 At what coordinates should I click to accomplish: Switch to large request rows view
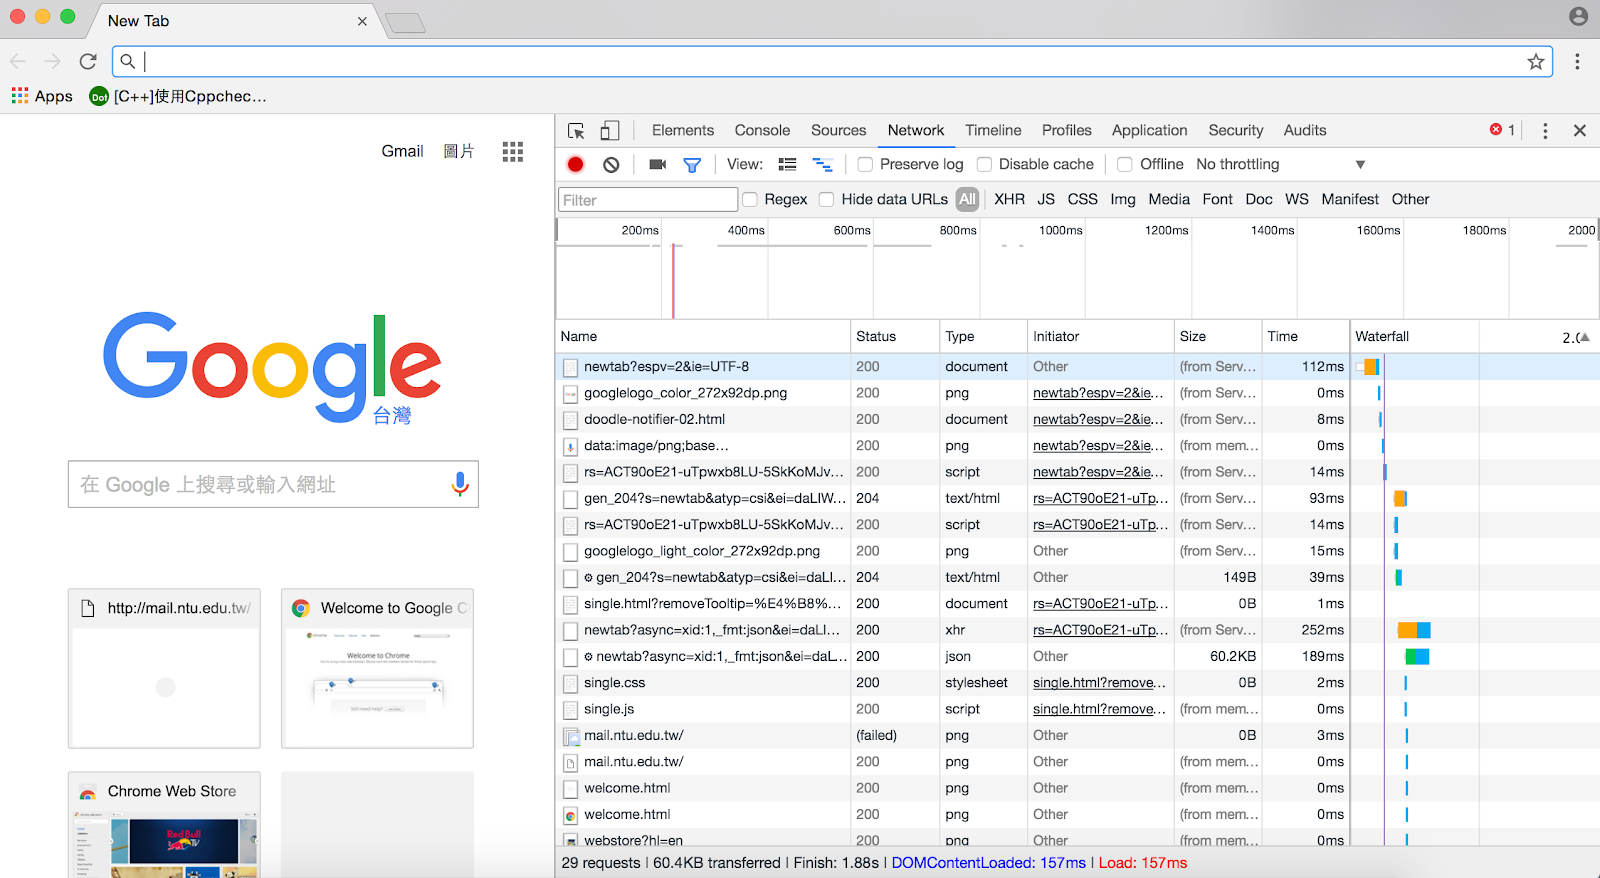(787, 165)
